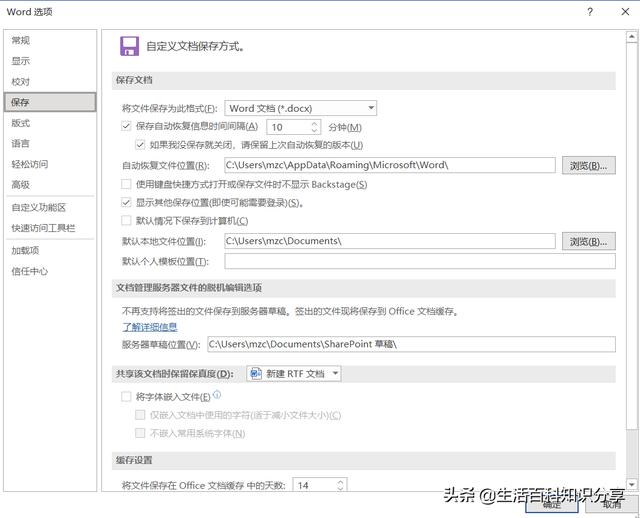Open the 了解详细信息 link
The image size is (640, 518).
[150, 327]
